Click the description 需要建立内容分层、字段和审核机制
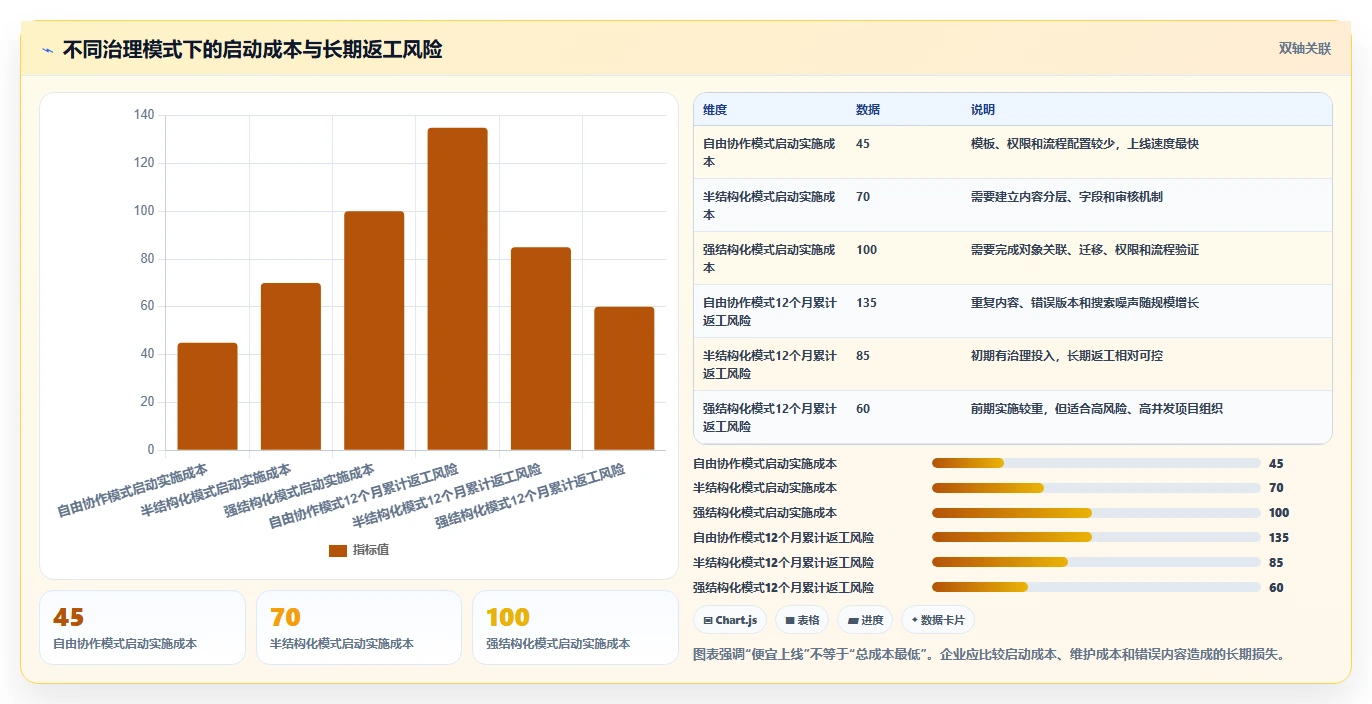 (1066, 196)
